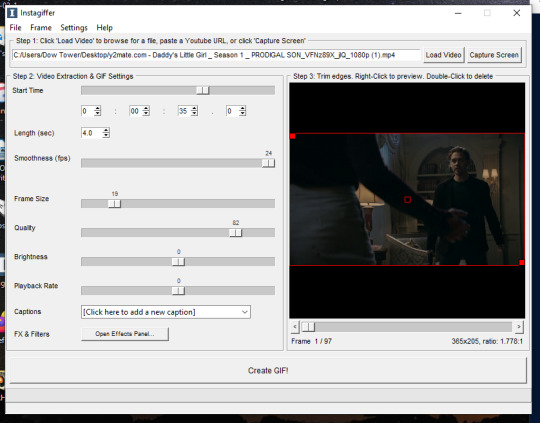The height and width of the screenshot is (423, 540).
Task: Click the frame scrollbar thumb
Action: (308, 327)
